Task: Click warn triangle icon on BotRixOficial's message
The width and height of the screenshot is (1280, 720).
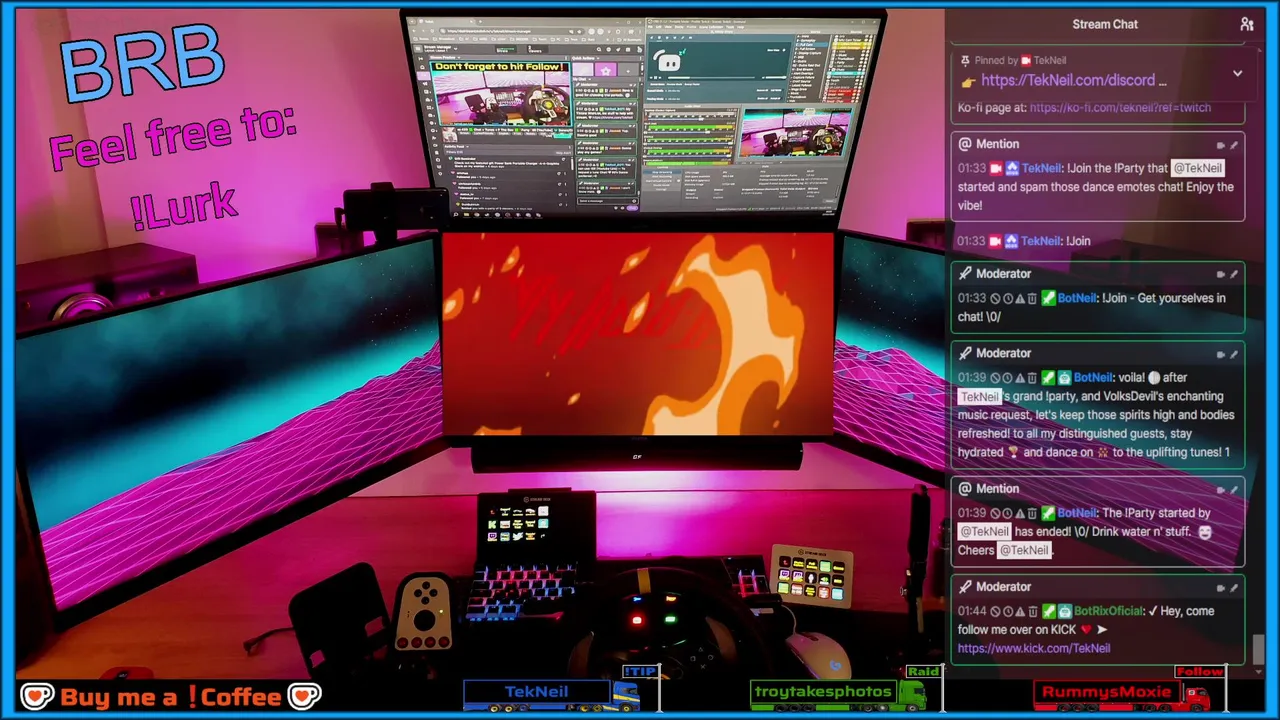Action: [x=1020, y=611]
